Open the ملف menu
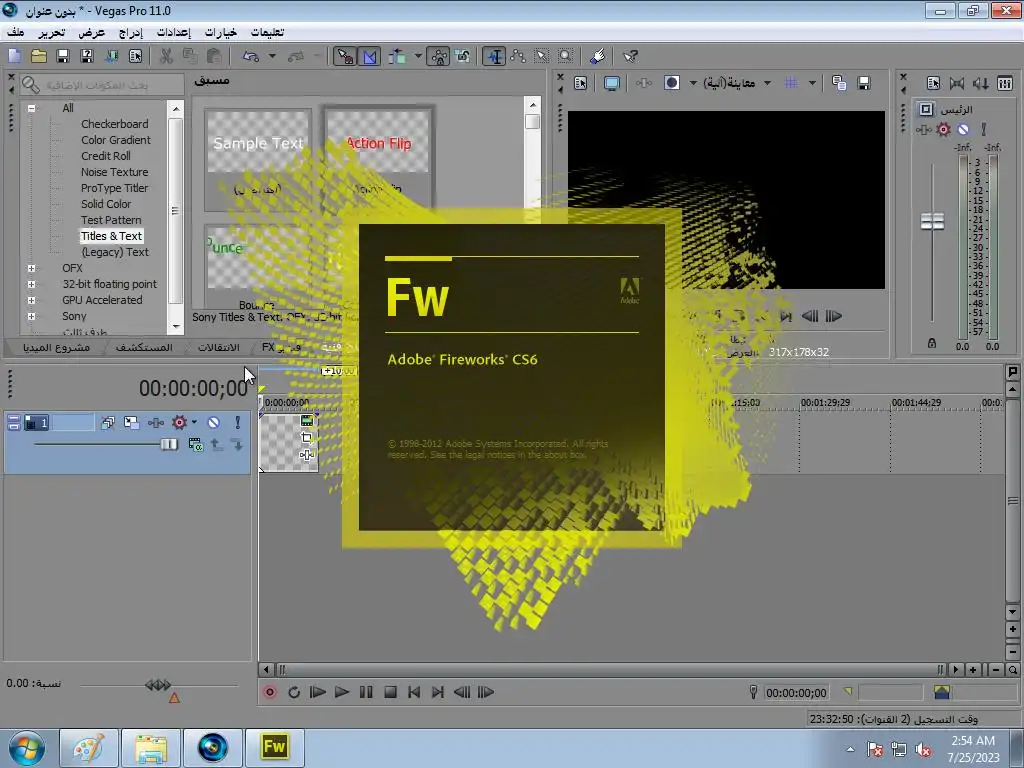Viewport: 1024px width, 768px height. (16, 32)
